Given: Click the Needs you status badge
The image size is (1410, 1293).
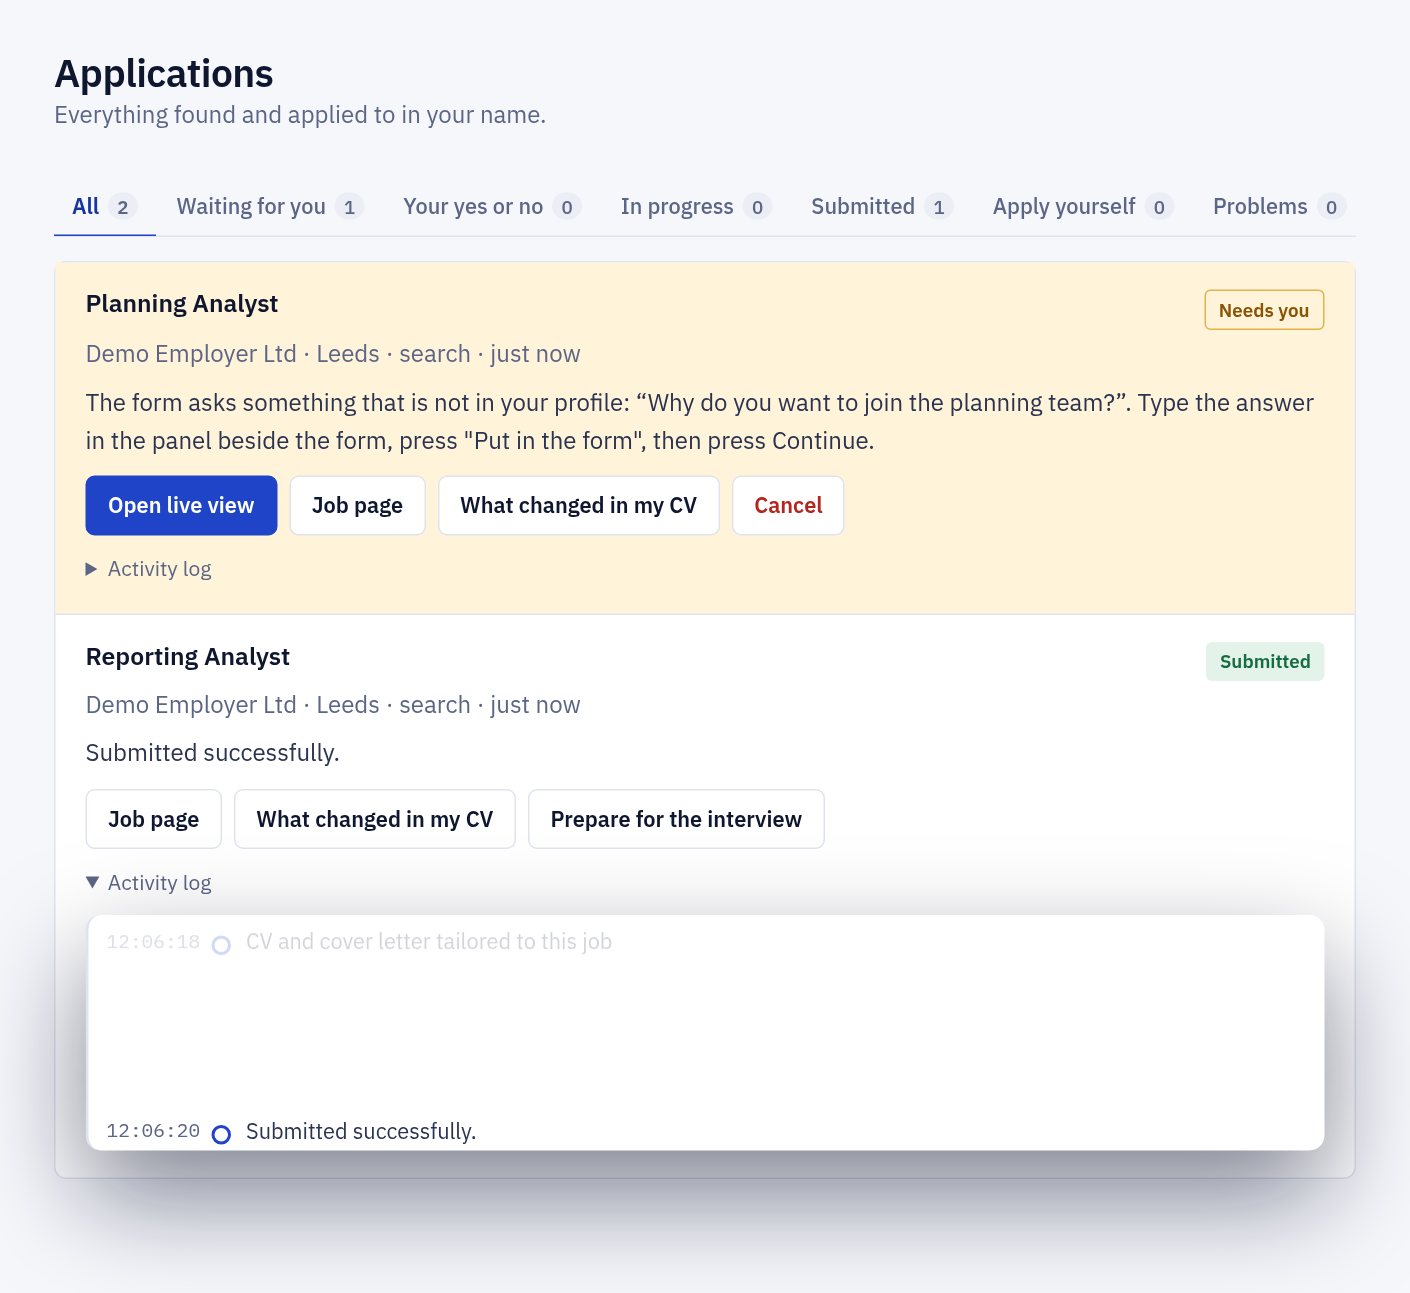Looking at the screenshot, I should [x=1264, y=310].
